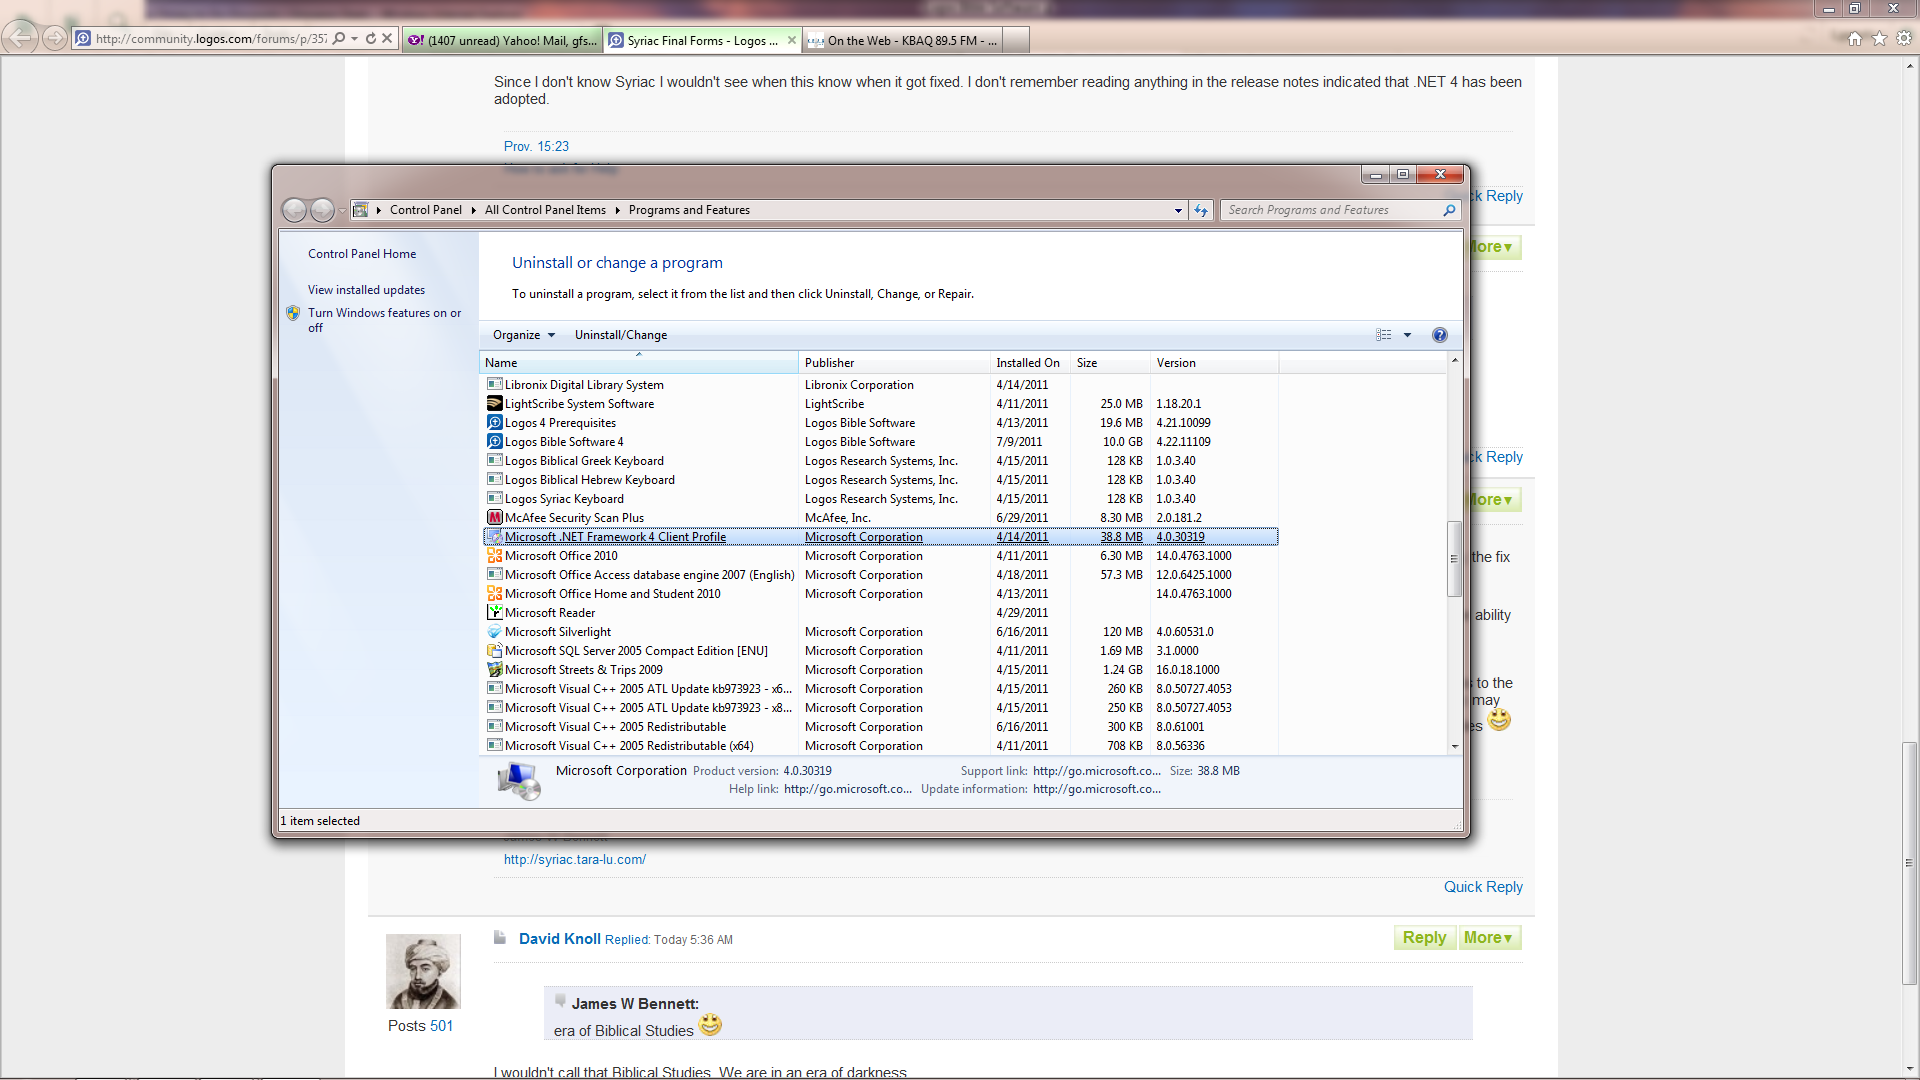Sort by the Publisher column header
Screen dimensions: 1920x1080
(x=894, y=363)
